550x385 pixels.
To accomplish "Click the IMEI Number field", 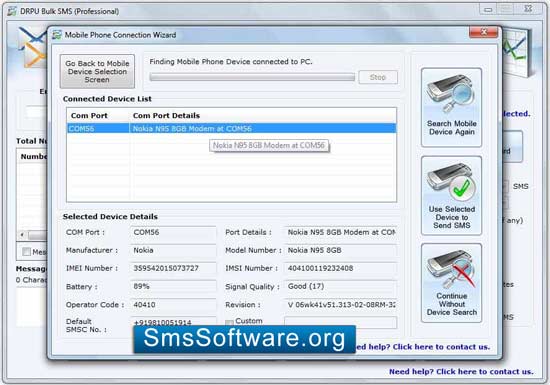I will tap(173, 268).
